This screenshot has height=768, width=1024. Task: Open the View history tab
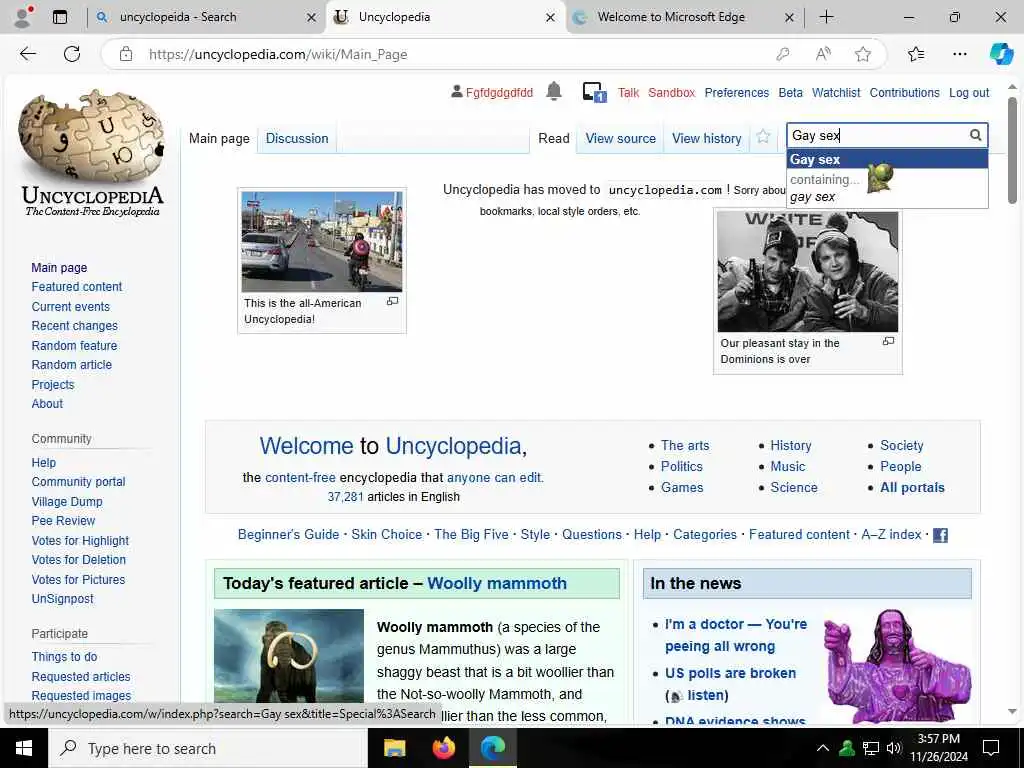click(x=707, y=138)
